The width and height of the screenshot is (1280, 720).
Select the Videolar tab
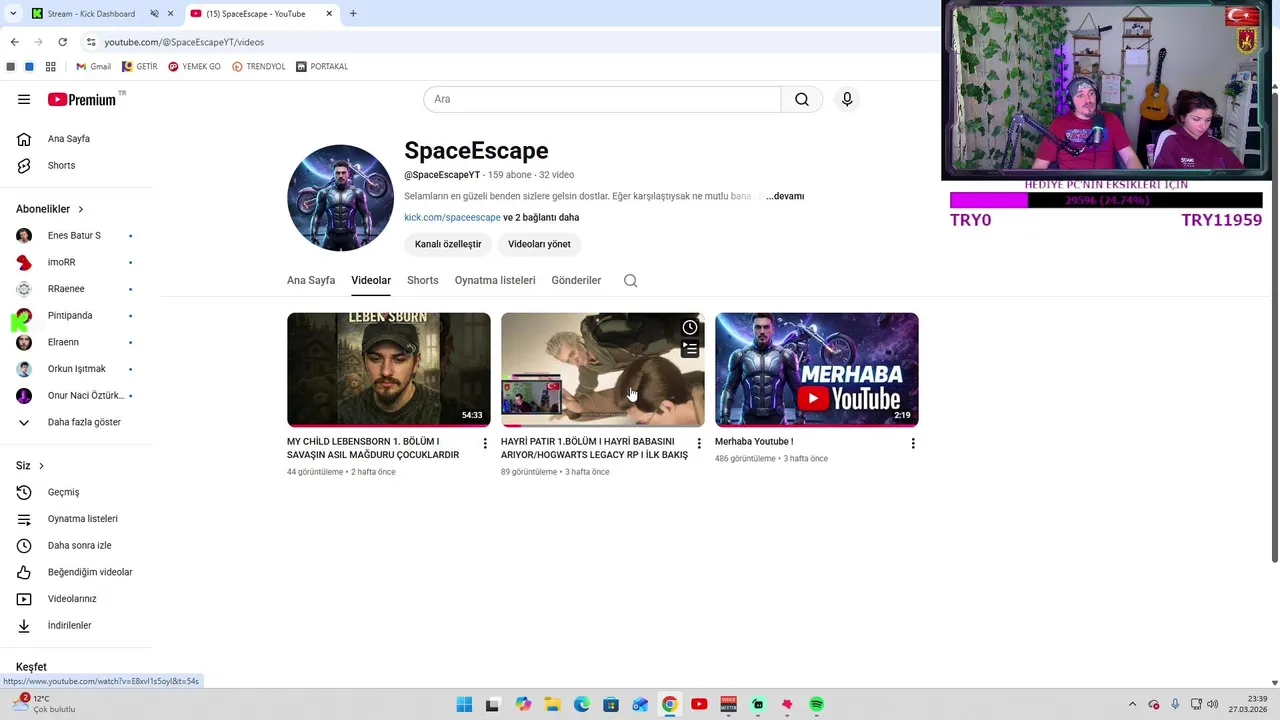[371, 280]
